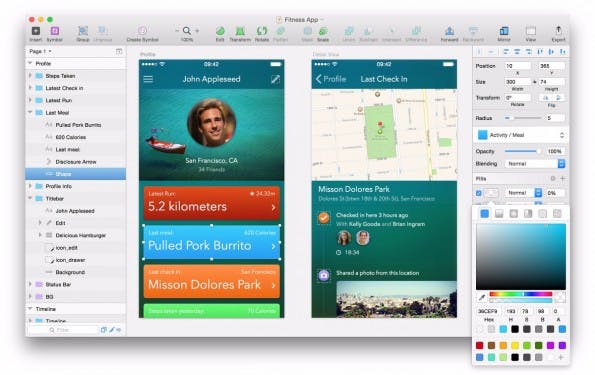Select the Background layer
The image size is (595, 375).
tap(76, 272)
